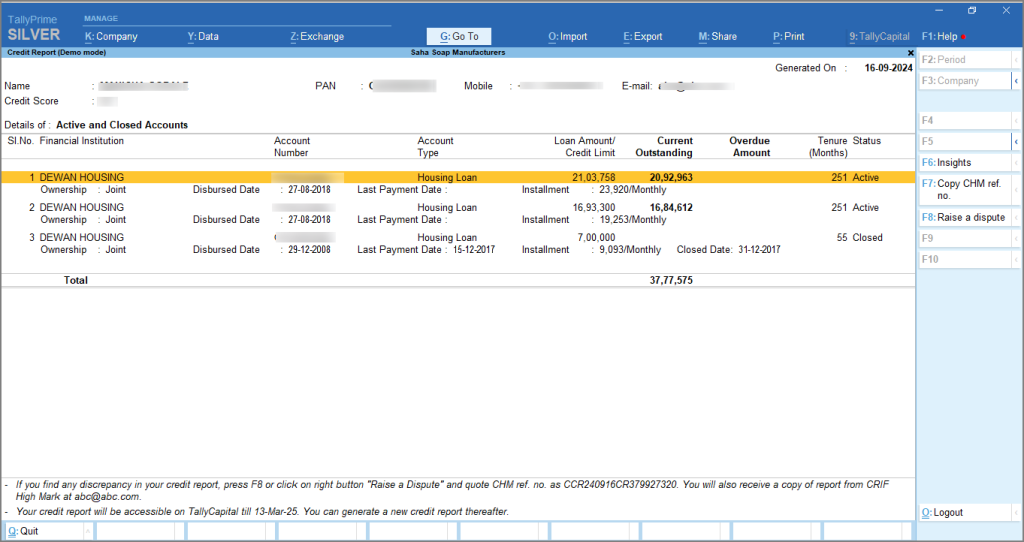Screen dimensions: 1024x542
Task: Click the chevron next to F6: Insights
Action: coord(1017,163)
